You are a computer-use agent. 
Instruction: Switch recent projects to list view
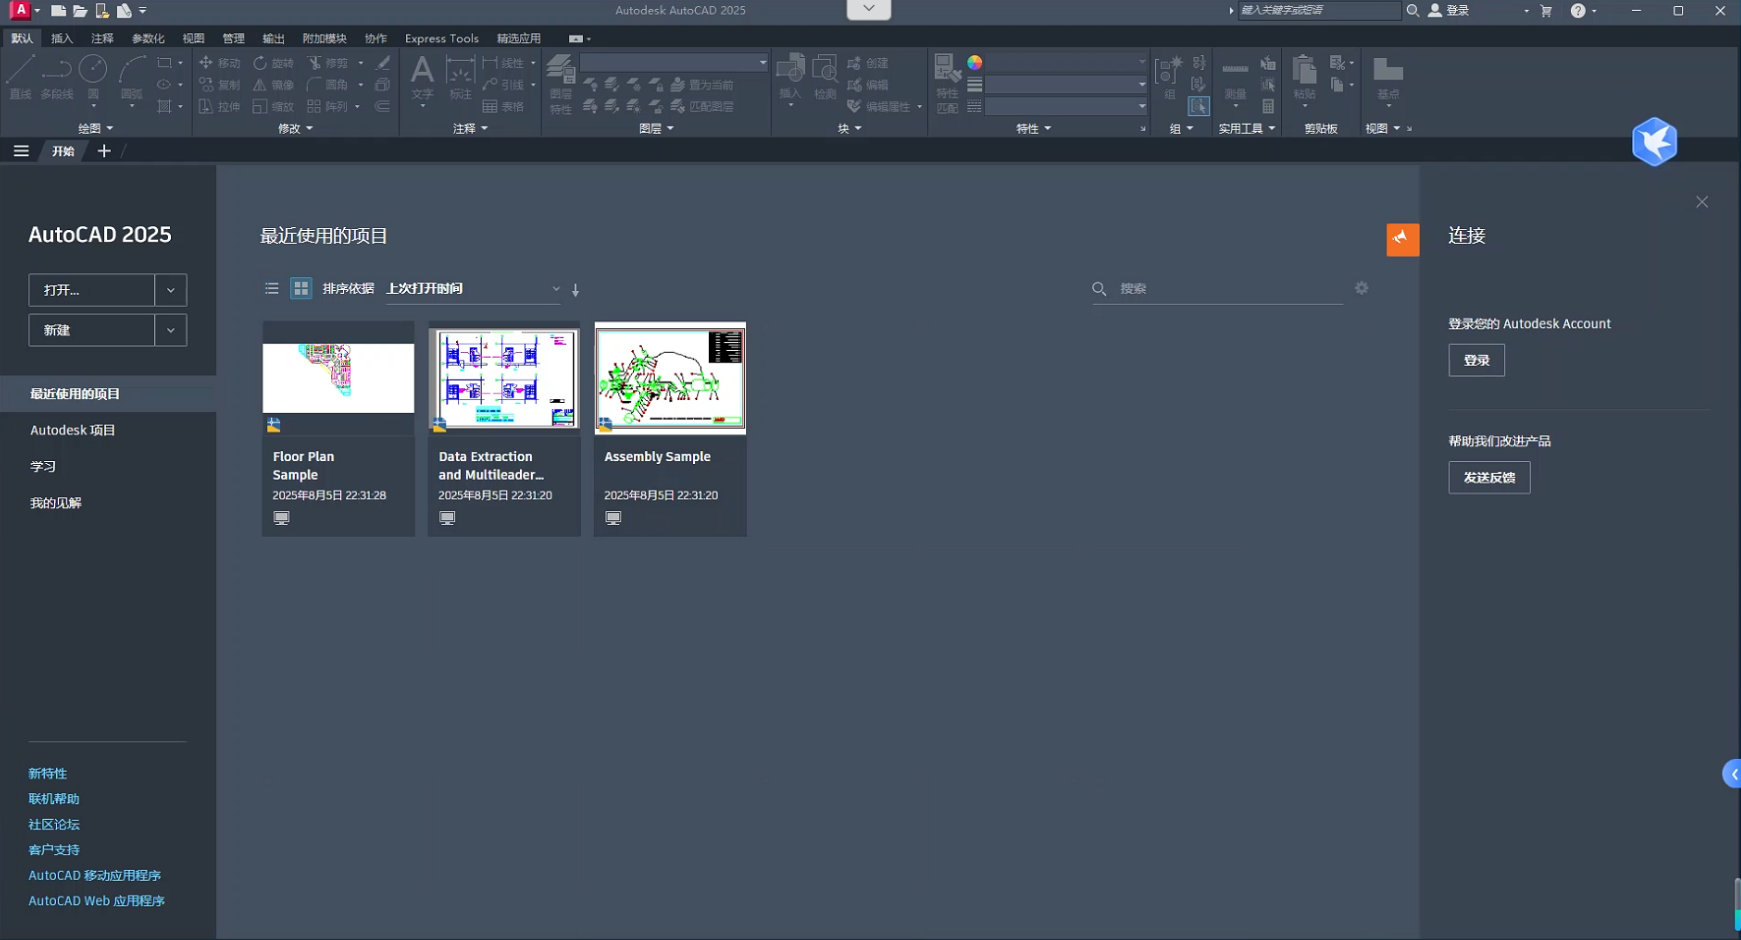(271, 288)
